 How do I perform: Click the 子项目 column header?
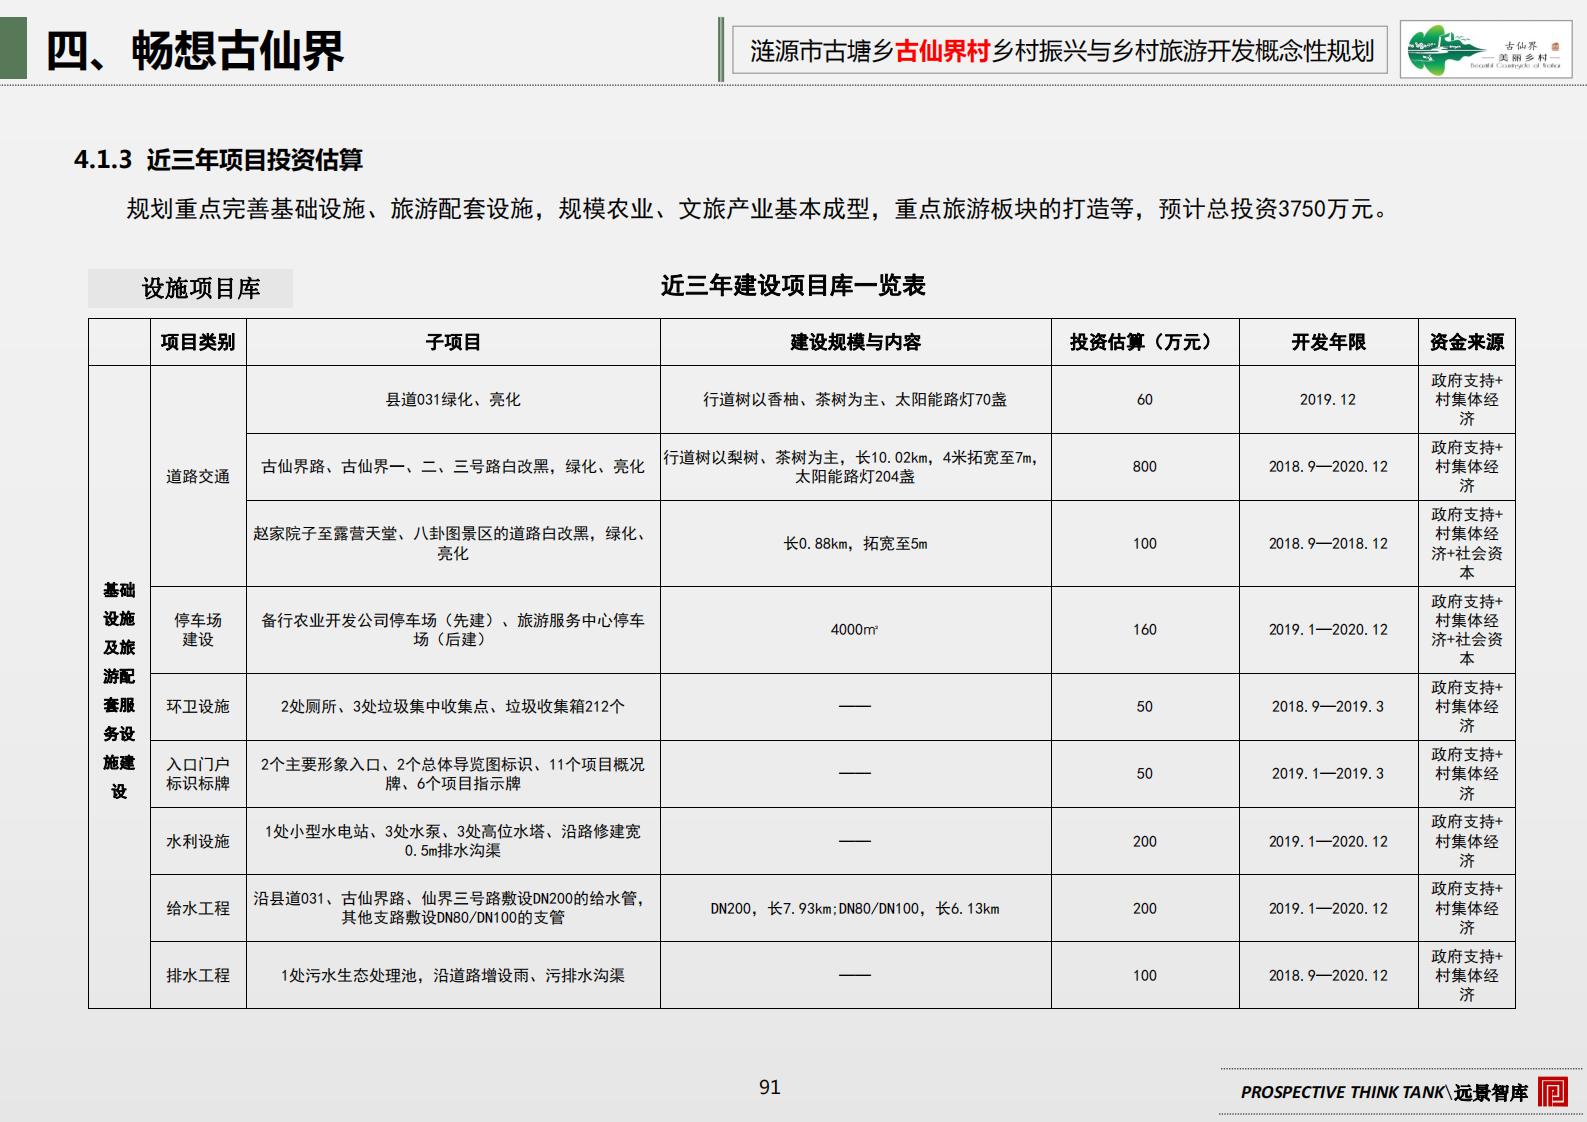[x=453, y=342]
